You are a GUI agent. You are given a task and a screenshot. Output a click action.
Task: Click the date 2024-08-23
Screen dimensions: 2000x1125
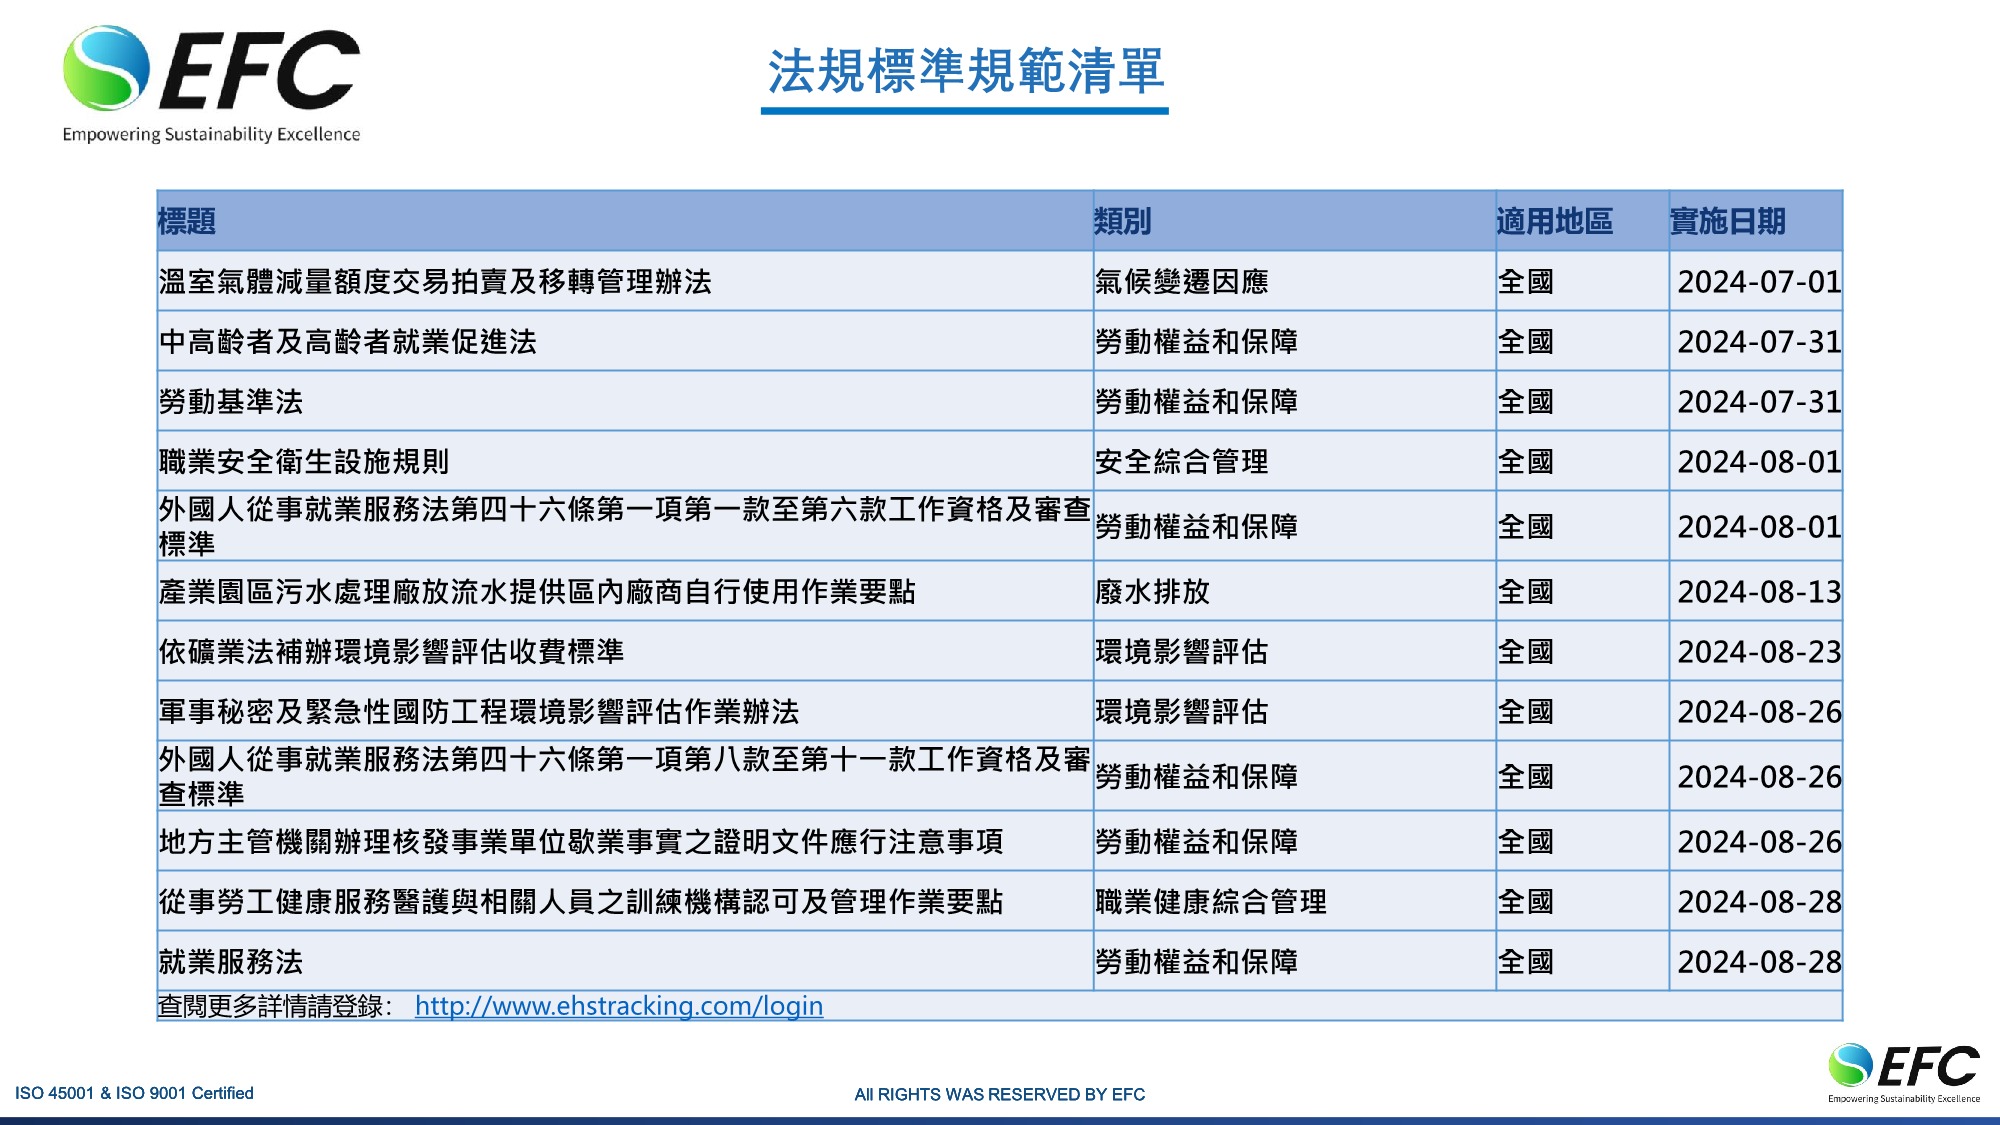1759,651
